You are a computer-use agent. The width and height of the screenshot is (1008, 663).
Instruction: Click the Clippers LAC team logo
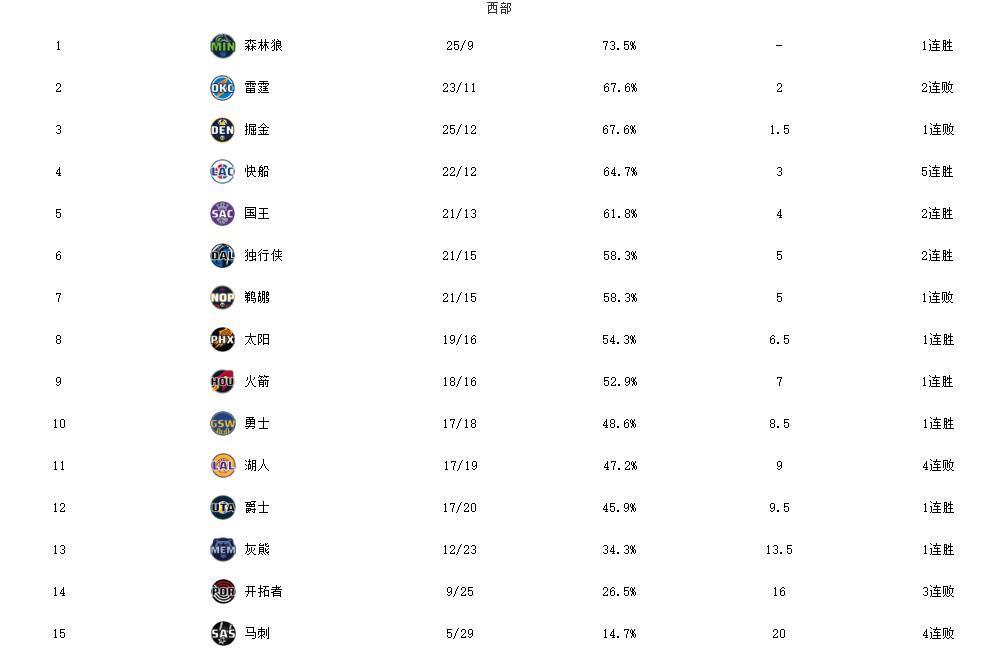coord(222,172)
